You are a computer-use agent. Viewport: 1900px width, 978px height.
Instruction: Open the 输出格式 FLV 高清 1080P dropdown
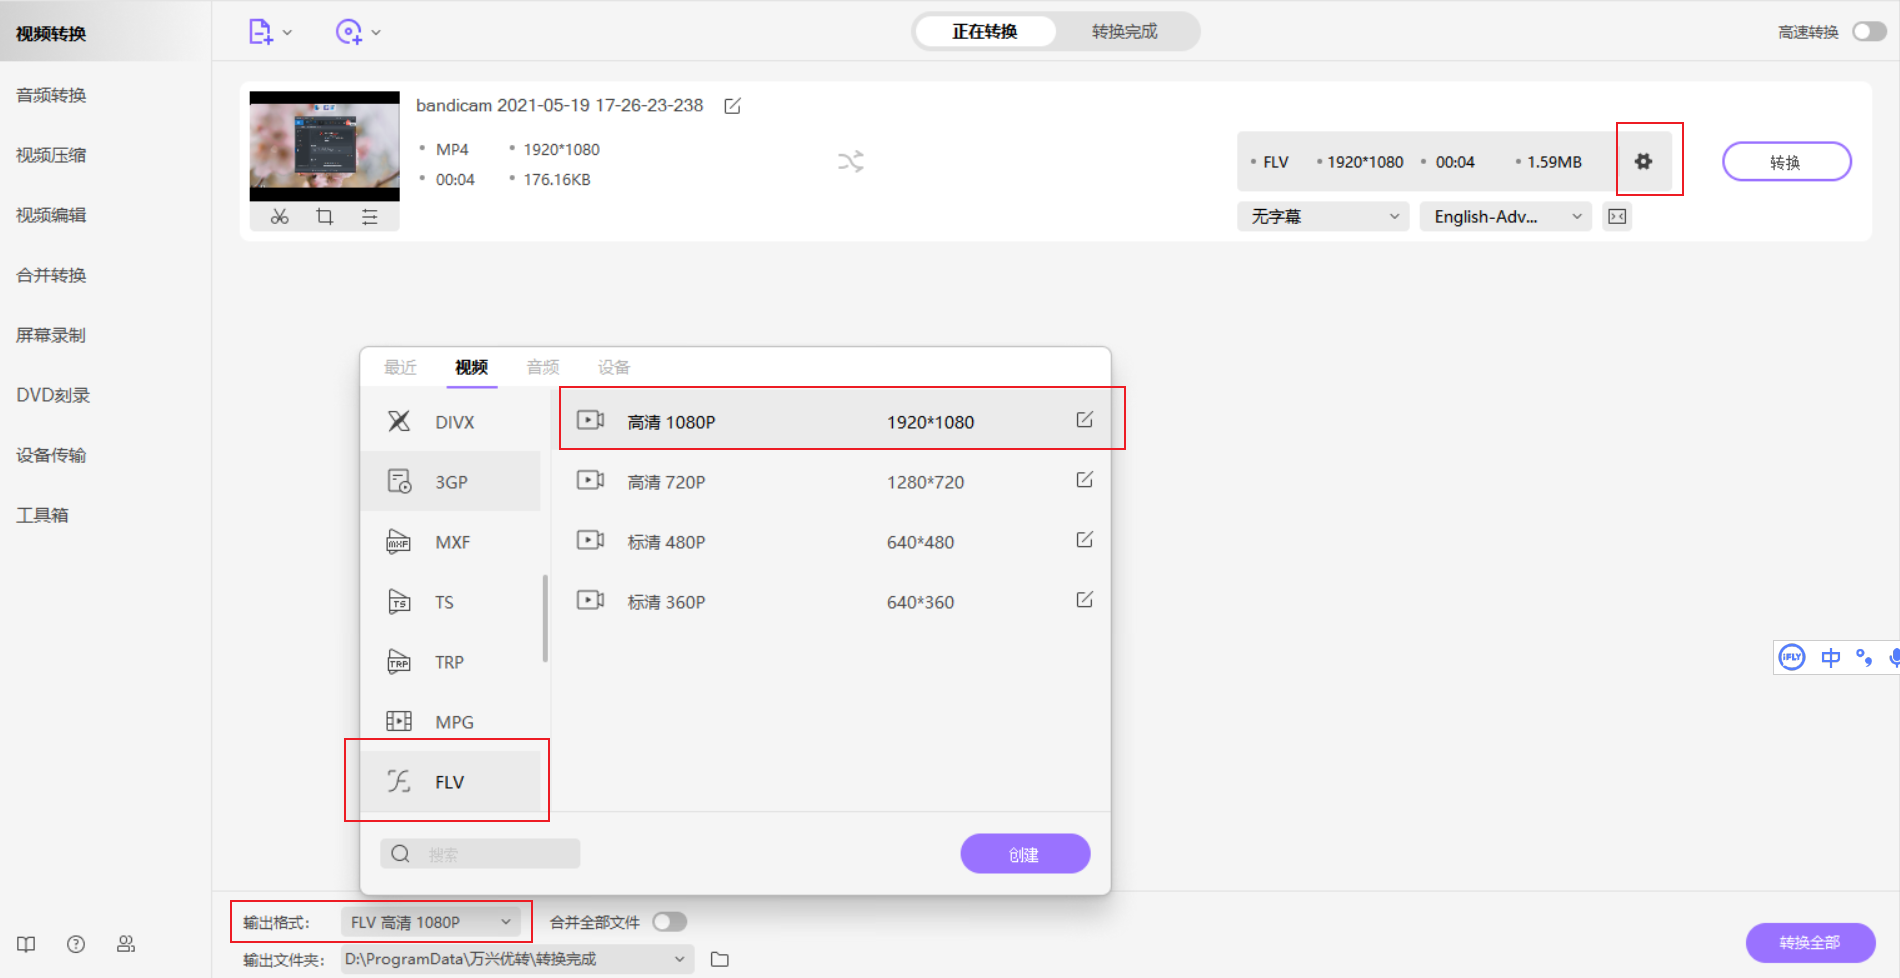[430, 922]
